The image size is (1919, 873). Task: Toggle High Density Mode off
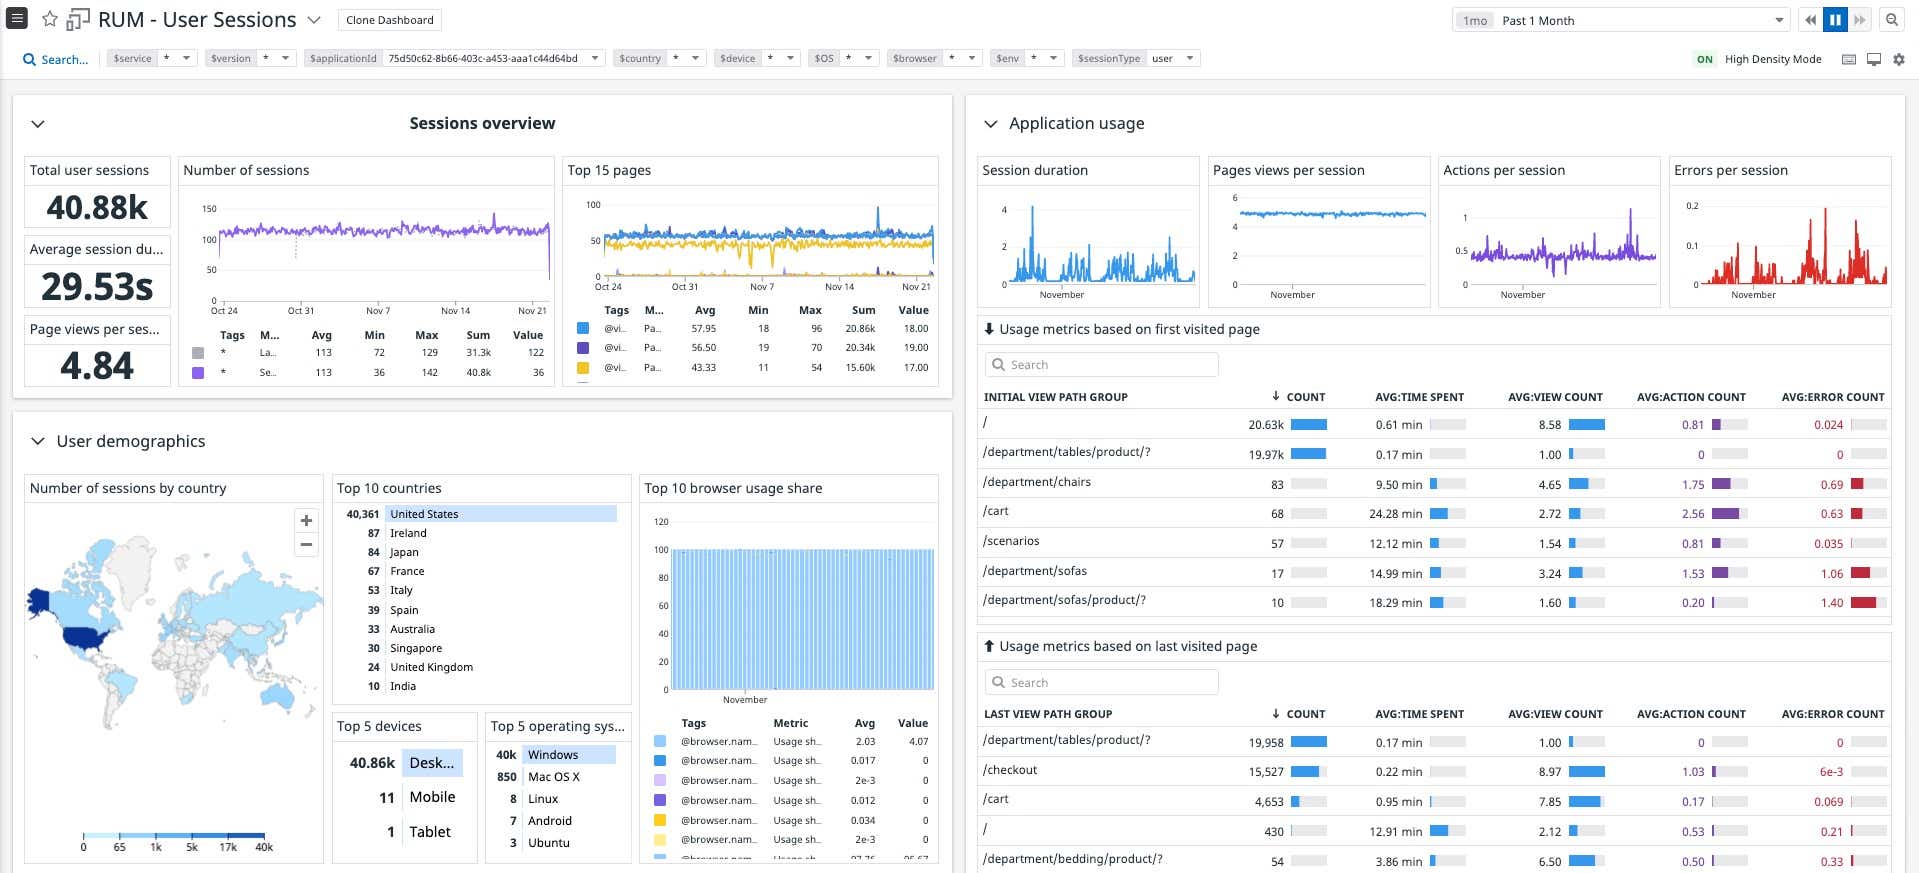coord(1704,59)
